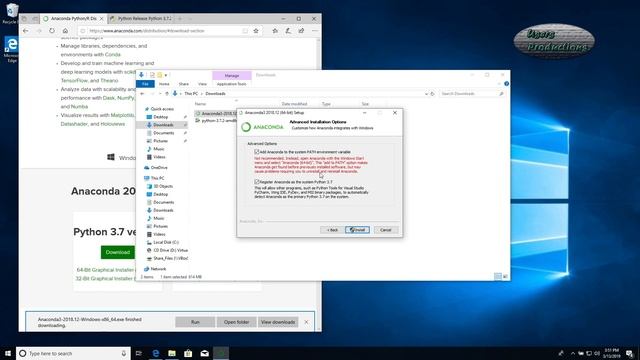
Task: Open File Explorer from taskbar
Action: pos(172,353)
